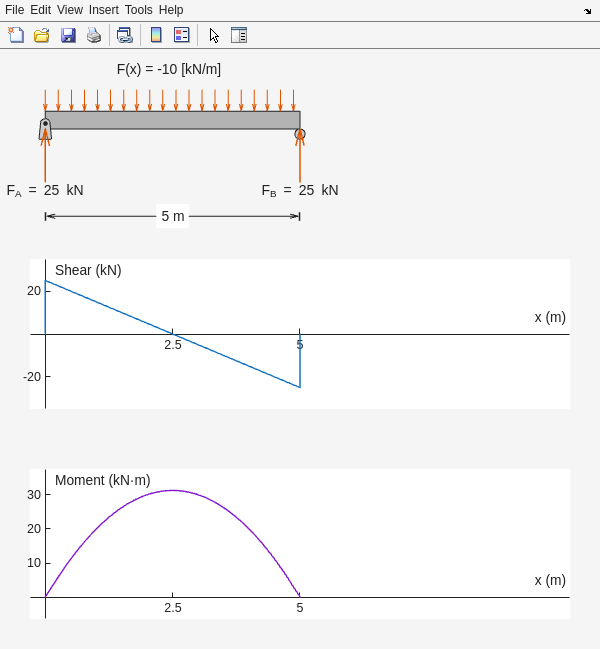The image size is (600, 649).
Task: Toggle the Edit Plot arrow tool
Action: tap(214, 35)
